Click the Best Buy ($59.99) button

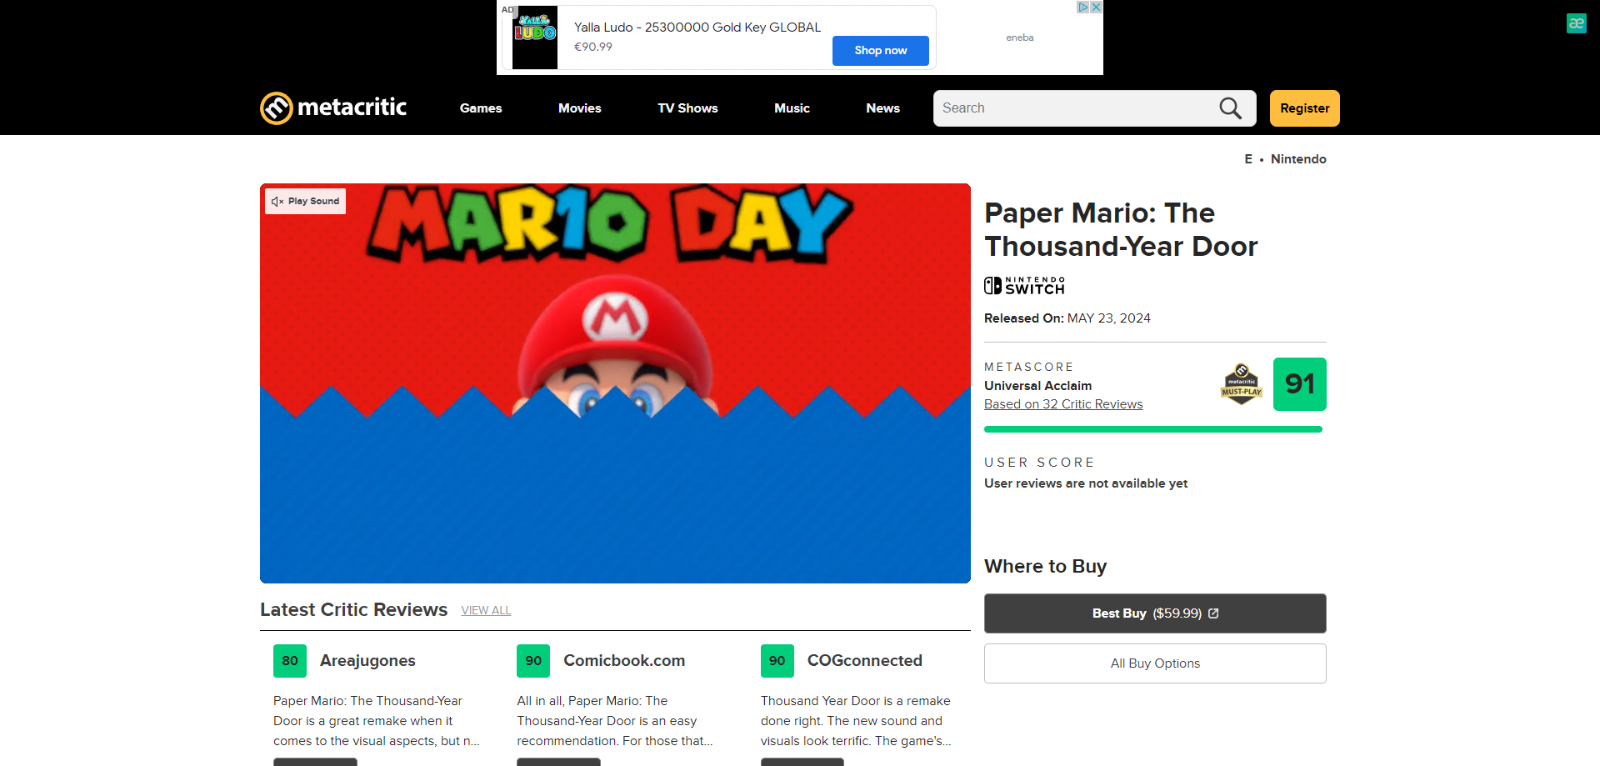(1155, 614)
